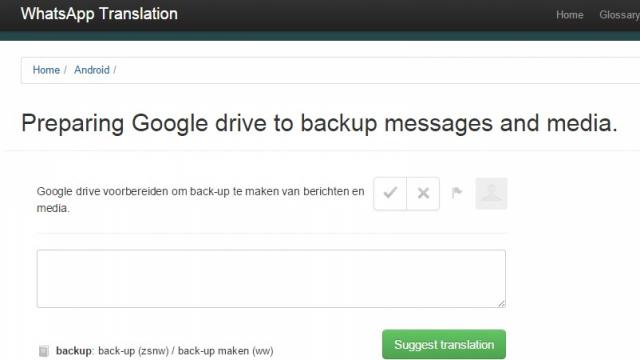Flag the suggested Dutch translation
640x360 pixels.
pyautogui.click(x=457, y=192)
